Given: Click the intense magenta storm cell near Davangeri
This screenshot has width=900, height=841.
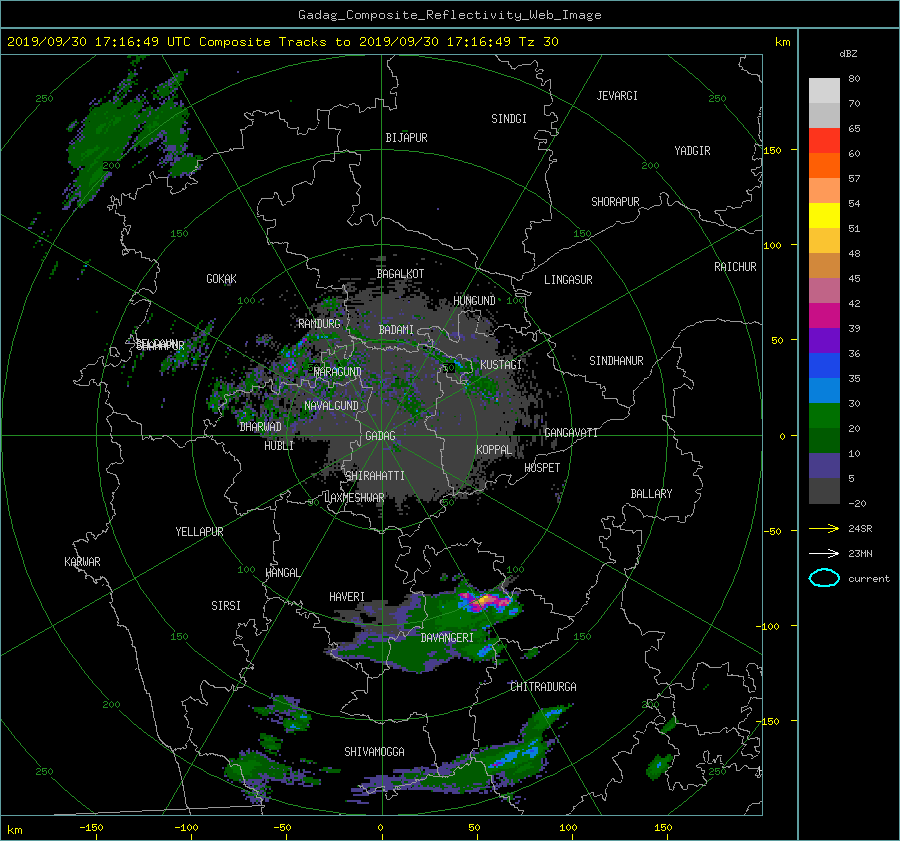Looking at the screenshot, I should click(485, 602).
